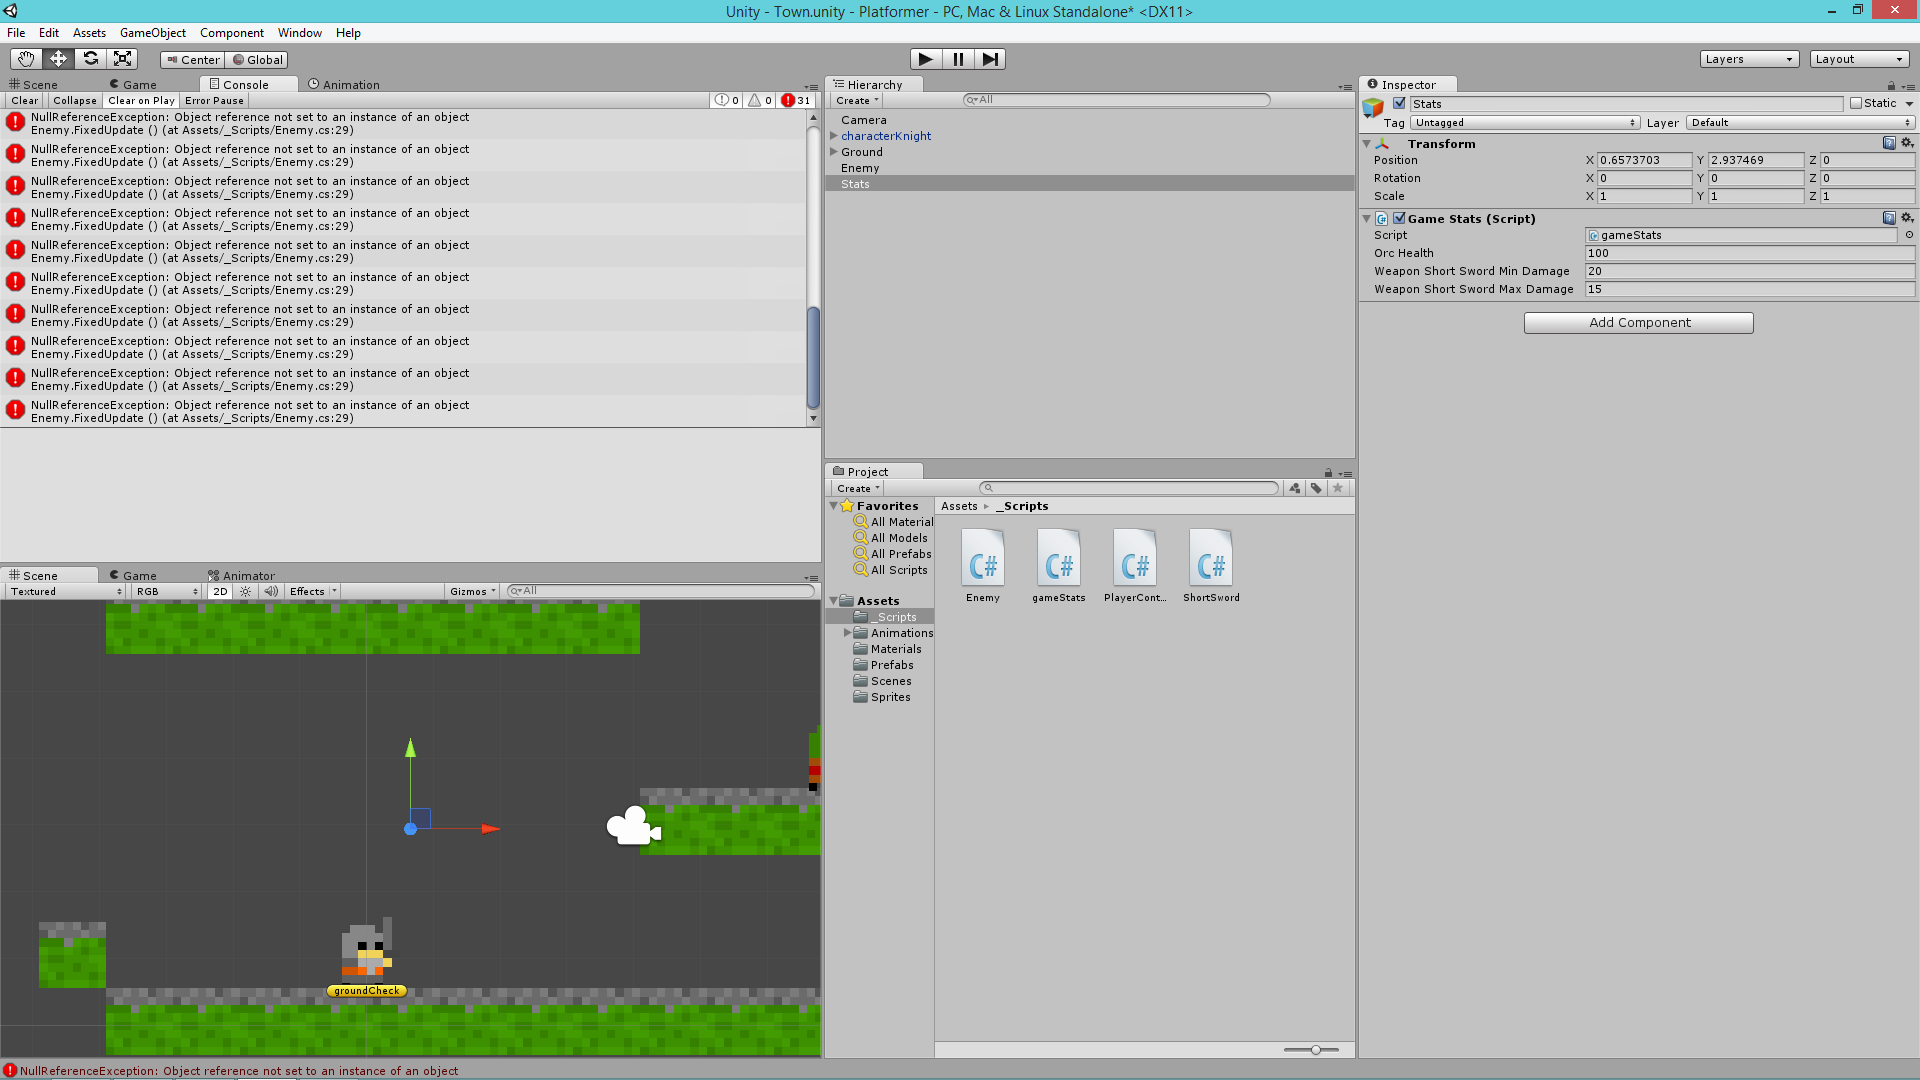Open the Component menu
Screen dimensions: 1920x1080
click(231, 33)
